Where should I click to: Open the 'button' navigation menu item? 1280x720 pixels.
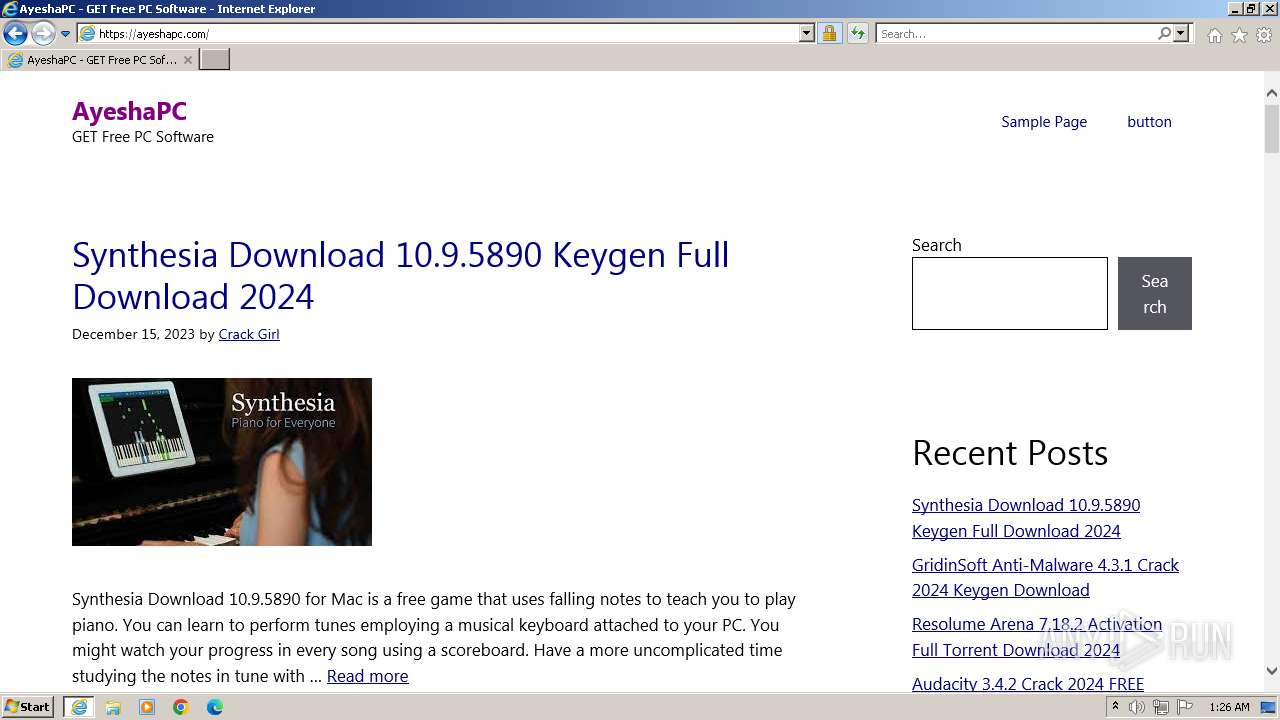(1149, 122)
